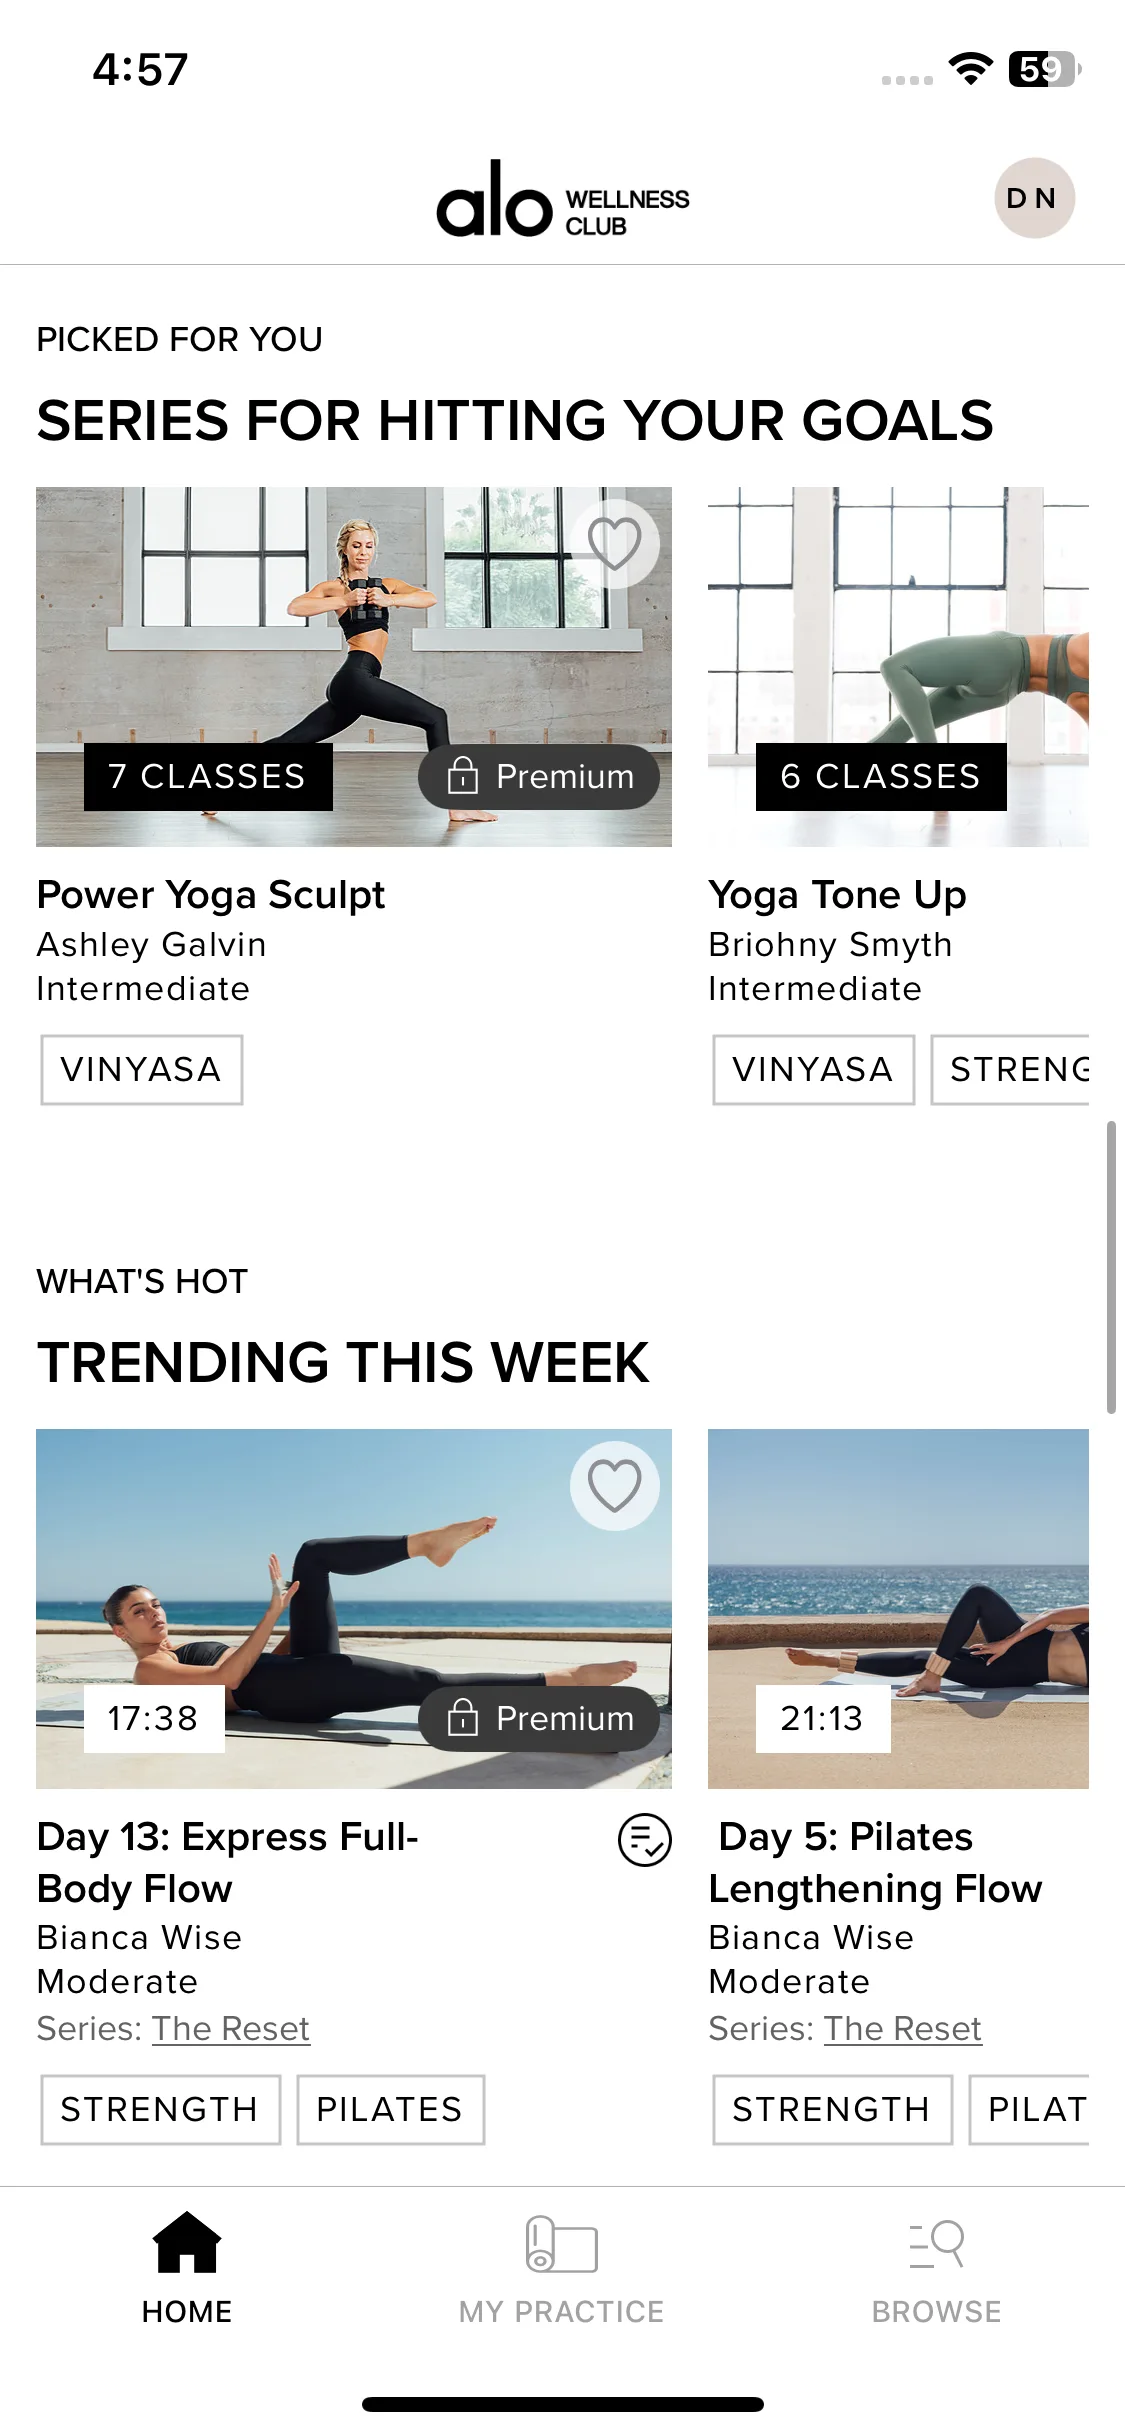Favorite Day 13 Express Full-Body Flow heart
Screen dimensions: 1125x2436
tap(614, 1486)
